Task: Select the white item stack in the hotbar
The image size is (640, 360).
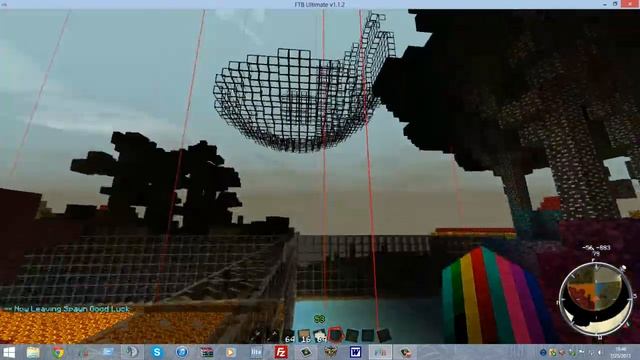Action: [x=320, y=336]
